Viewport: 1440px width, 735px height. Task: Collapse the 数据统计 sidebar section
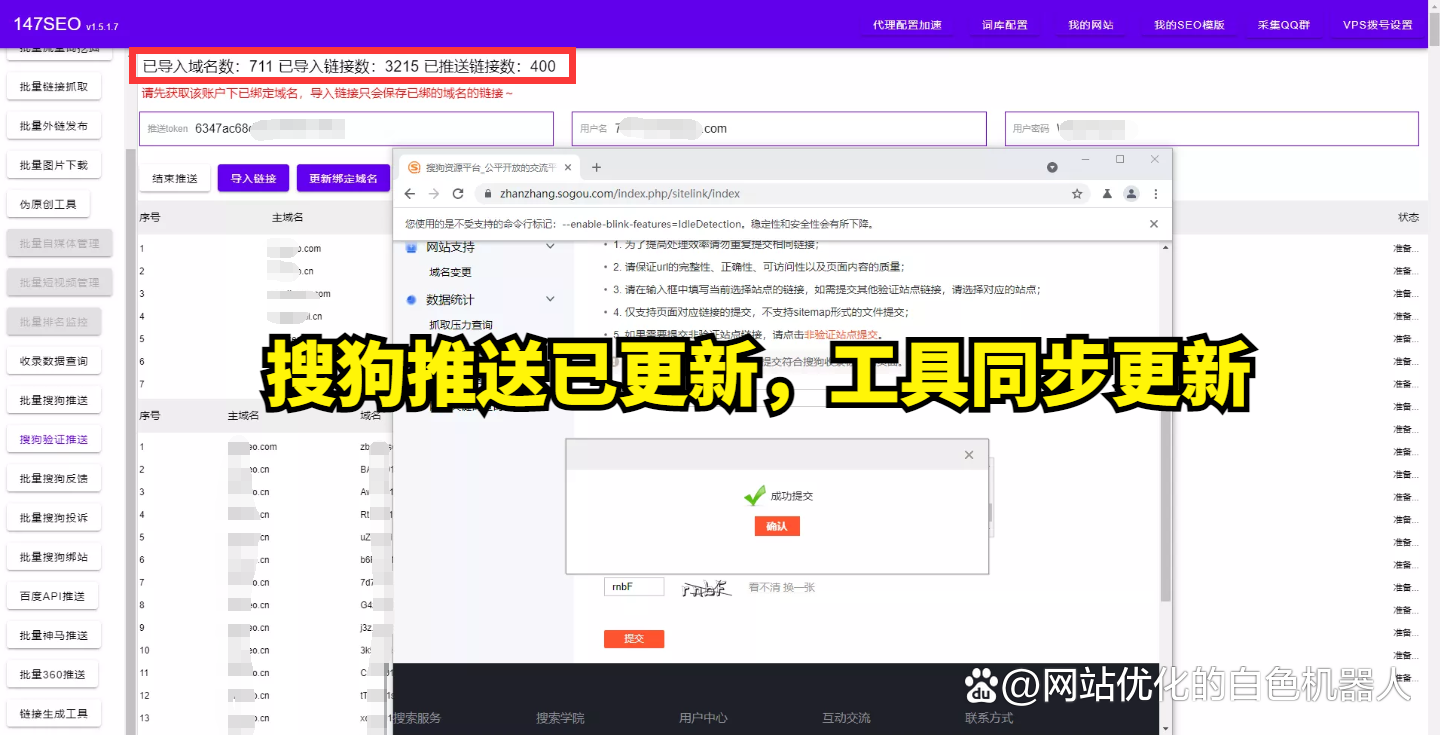point(550,299)
